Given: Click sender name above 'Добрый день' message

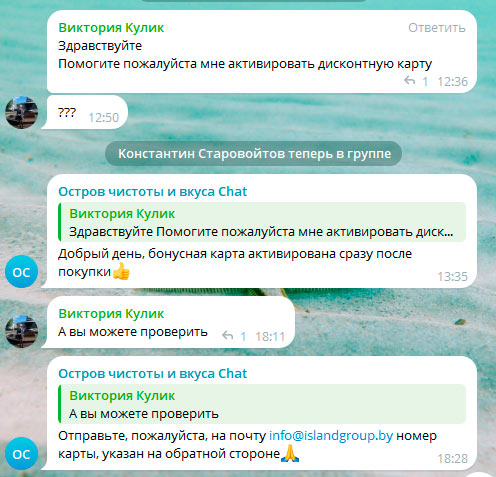Looking at the screenshot, I should (153, 192).
